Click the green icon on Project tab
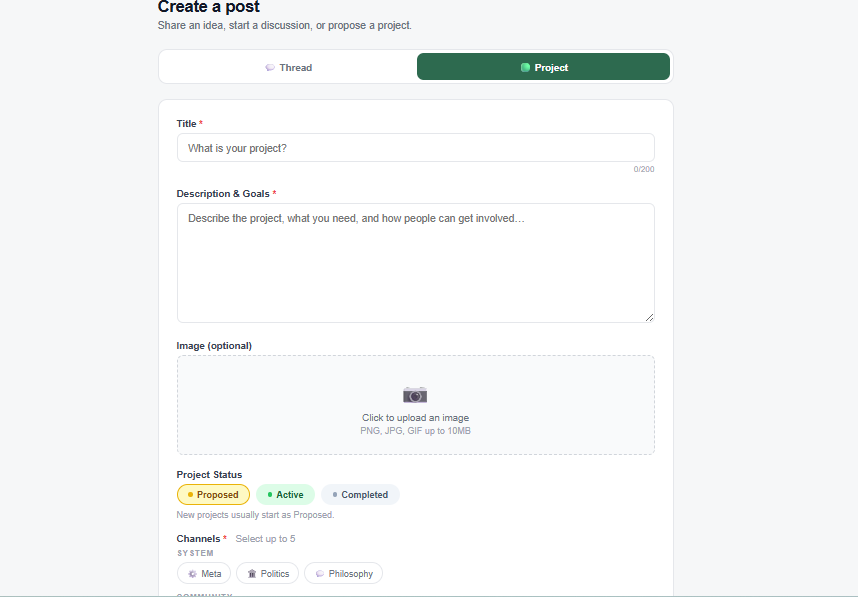Screen dimensions: 858x597 tap(525, 68)
